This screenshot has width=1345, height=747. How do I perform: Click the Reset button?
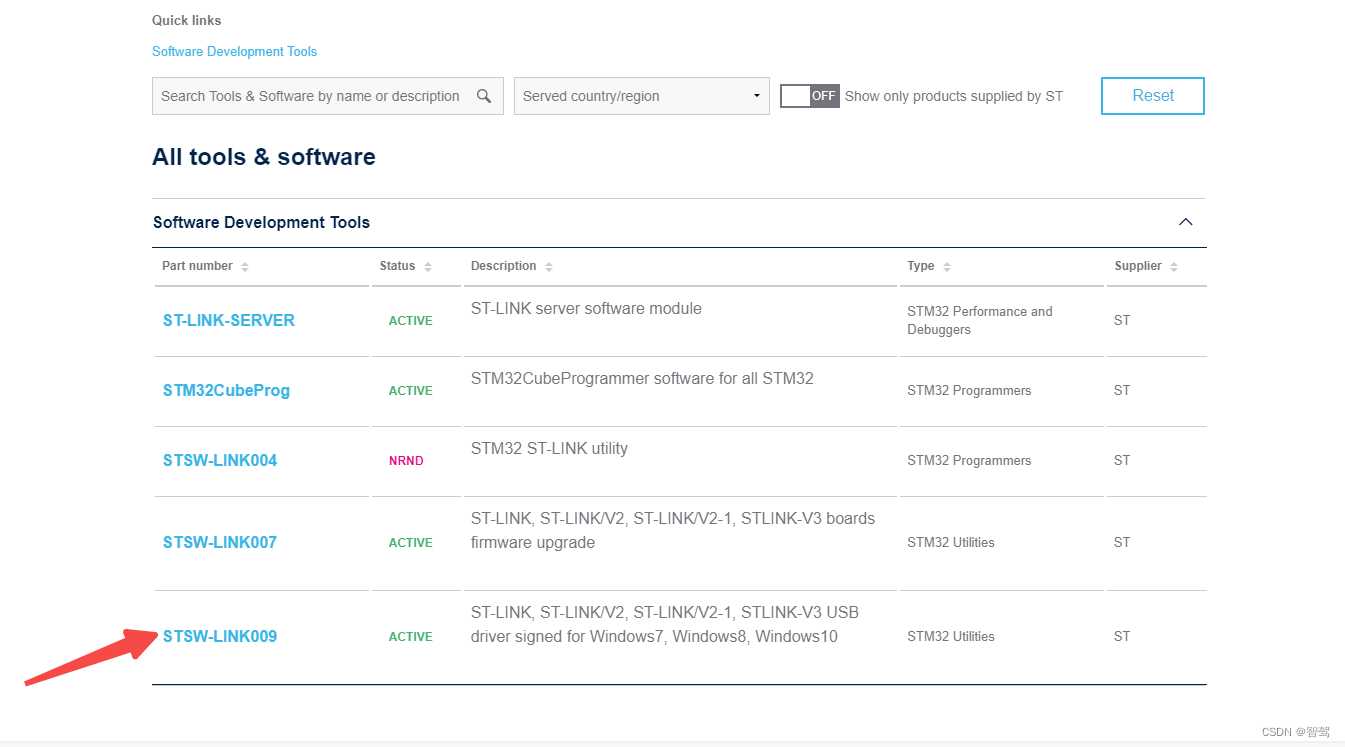(x=1153, y=96)
